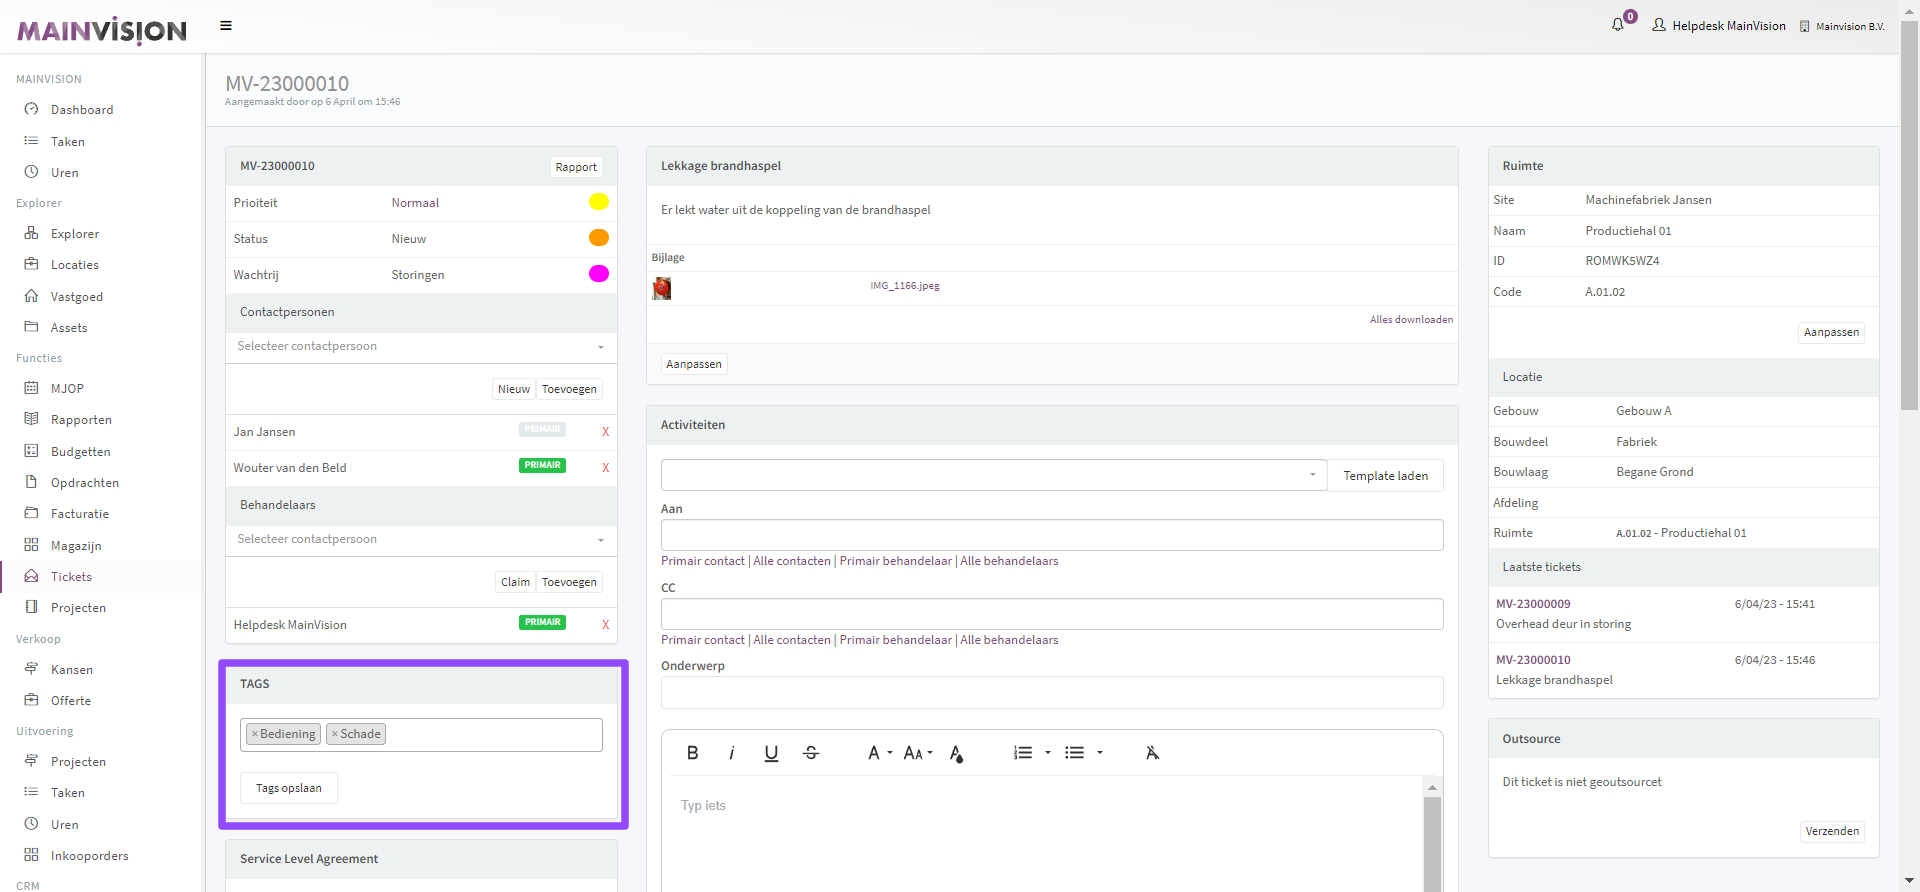Open the Behandelaars select dropdown

pyautogui.click(x=420, y=540)
